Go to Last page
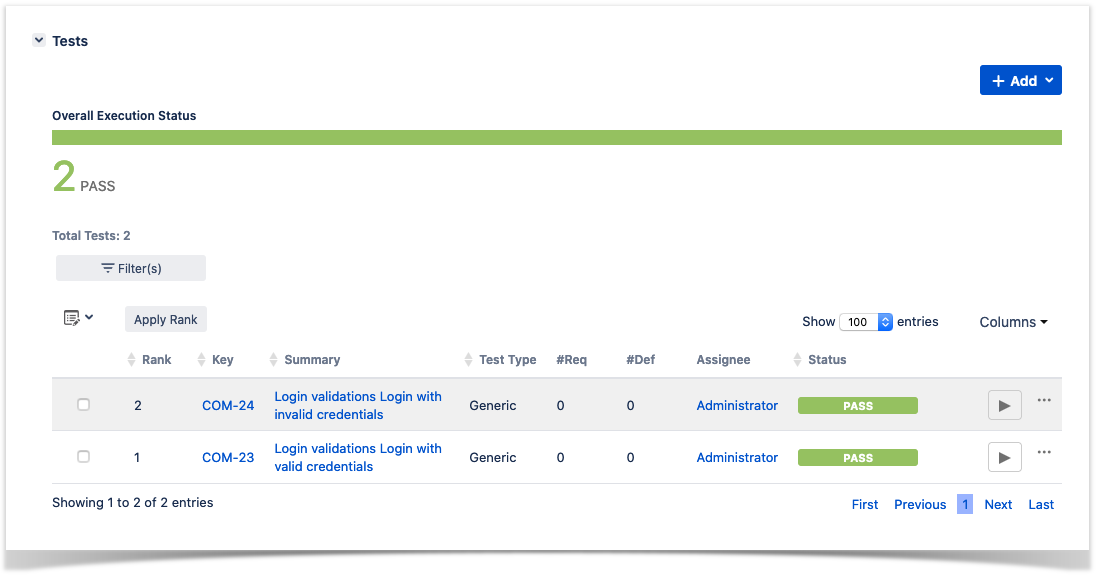Screen dimensions: 1103x579 tap(1040, 504)
